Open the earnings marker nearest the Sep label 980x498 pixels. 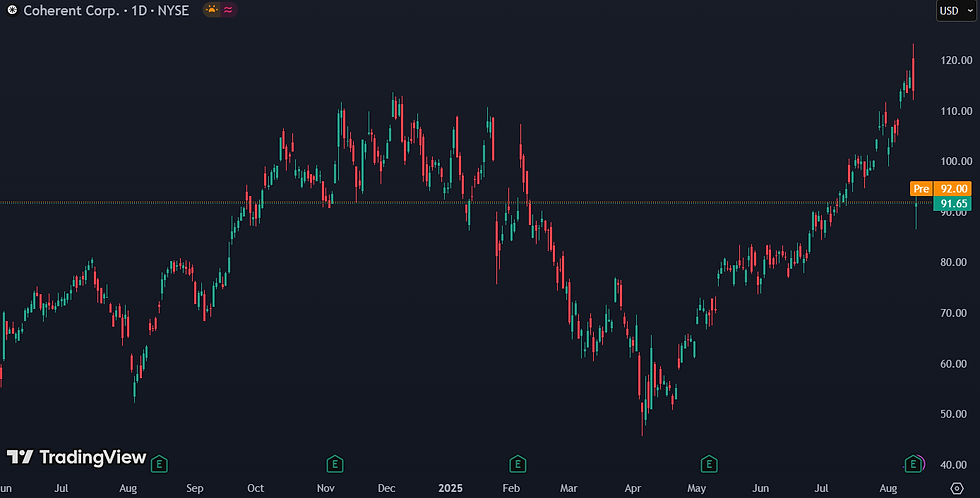click(159, 464)
